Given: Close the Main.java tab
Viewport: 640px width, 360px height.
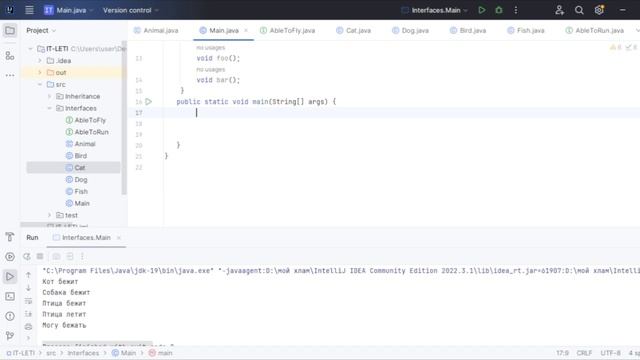Looking at the screenshot, I should point(246,31).
